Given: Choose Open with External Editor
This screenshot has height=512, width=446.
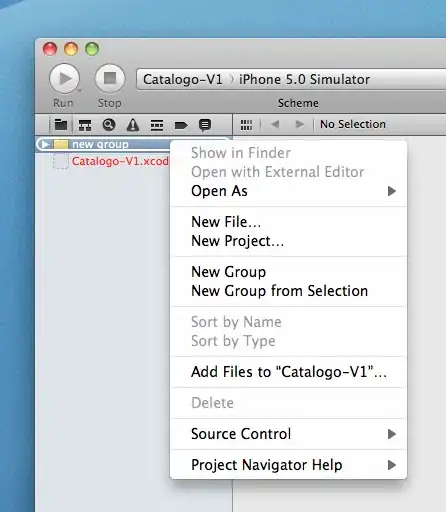Looking at the screenshot, I should 278,172.
